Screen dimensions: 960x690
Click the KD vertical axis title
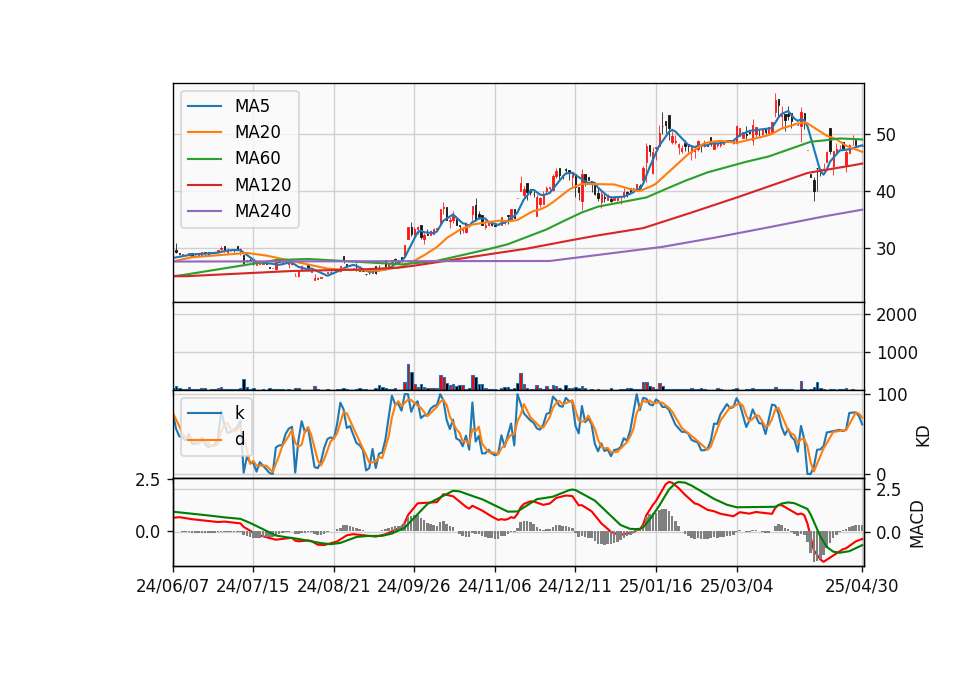click(923, 436)
